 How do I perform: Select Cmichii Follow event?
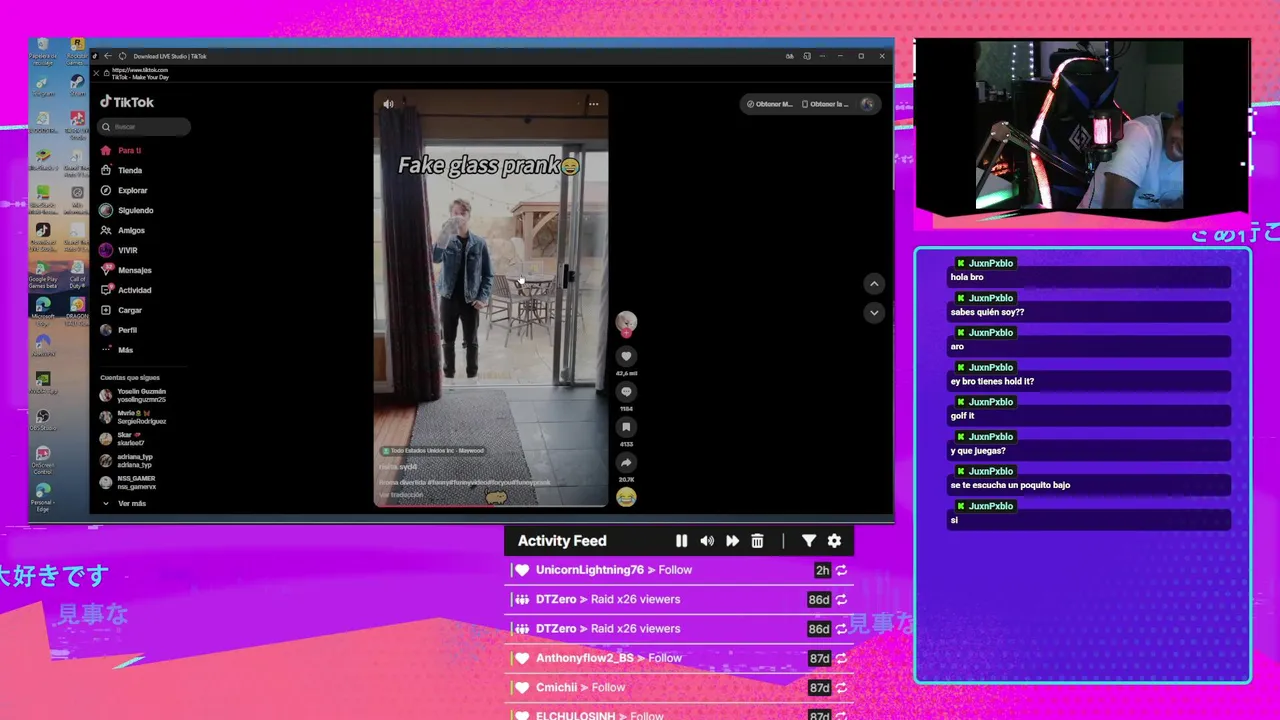point(678,688)
